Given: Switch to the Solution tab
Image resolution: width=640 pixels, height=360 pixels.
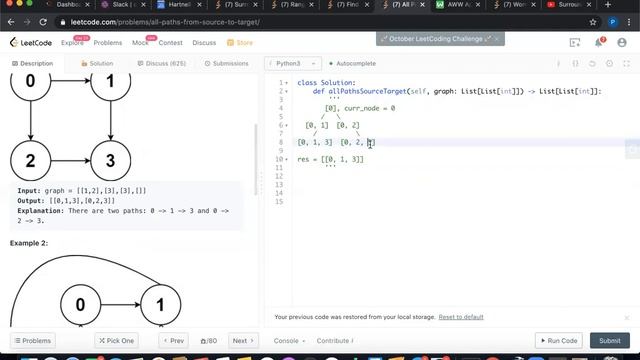Looking at the screenshot, I should click(97, 63).
